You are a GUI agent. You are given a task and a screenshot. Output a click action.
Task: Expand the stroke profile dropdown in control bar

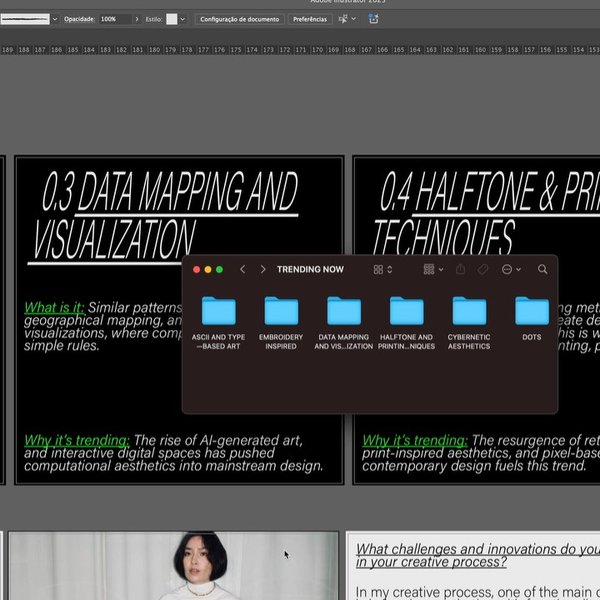point(54,19)
